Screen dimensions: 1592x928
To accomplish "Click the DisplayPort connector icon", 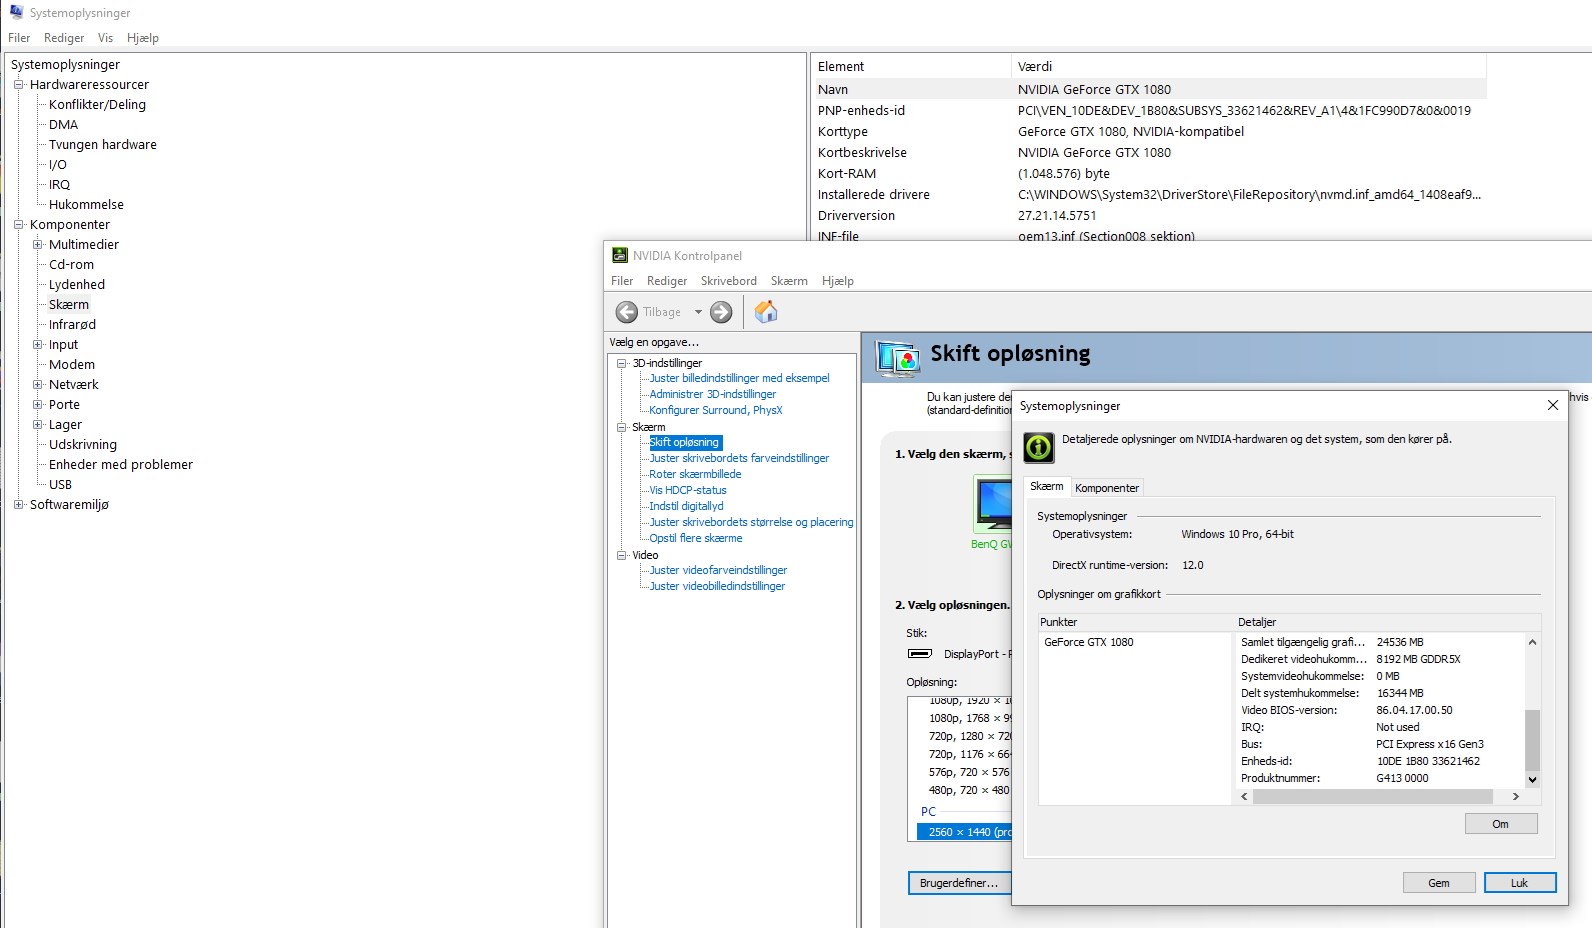I will tap(919, 654).
